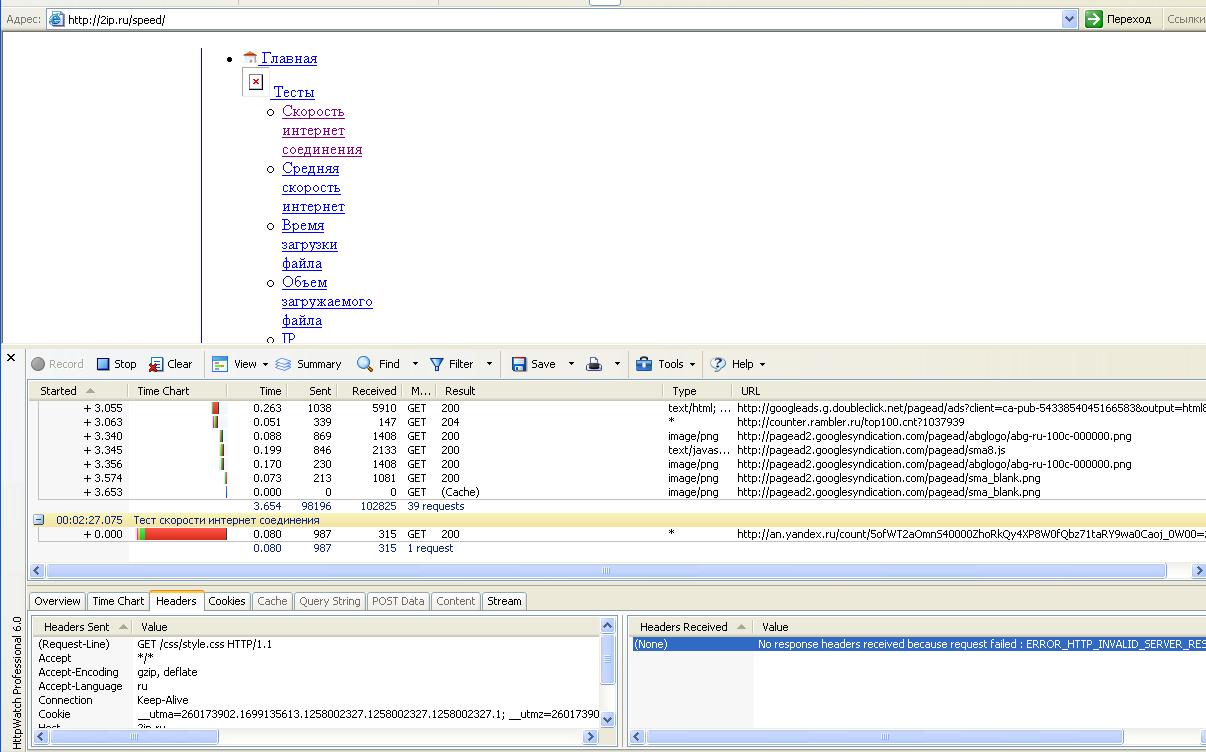
Task: Switch to the Cookies tab
Action: [x=227, y=601]
